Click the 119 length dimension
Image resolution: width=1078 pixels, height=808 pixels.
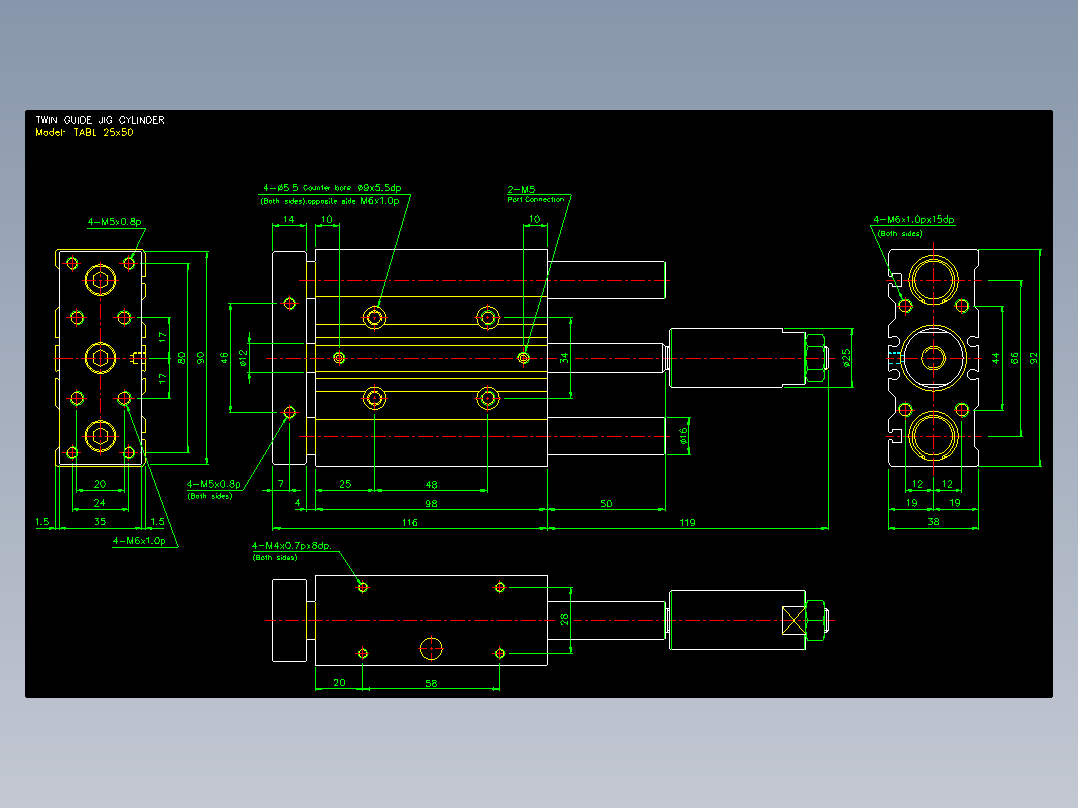point(688,523)
